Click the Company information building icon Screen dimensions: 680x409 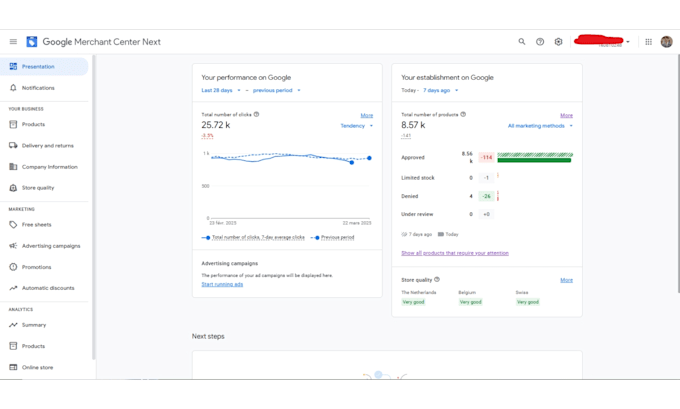point(13,167)
